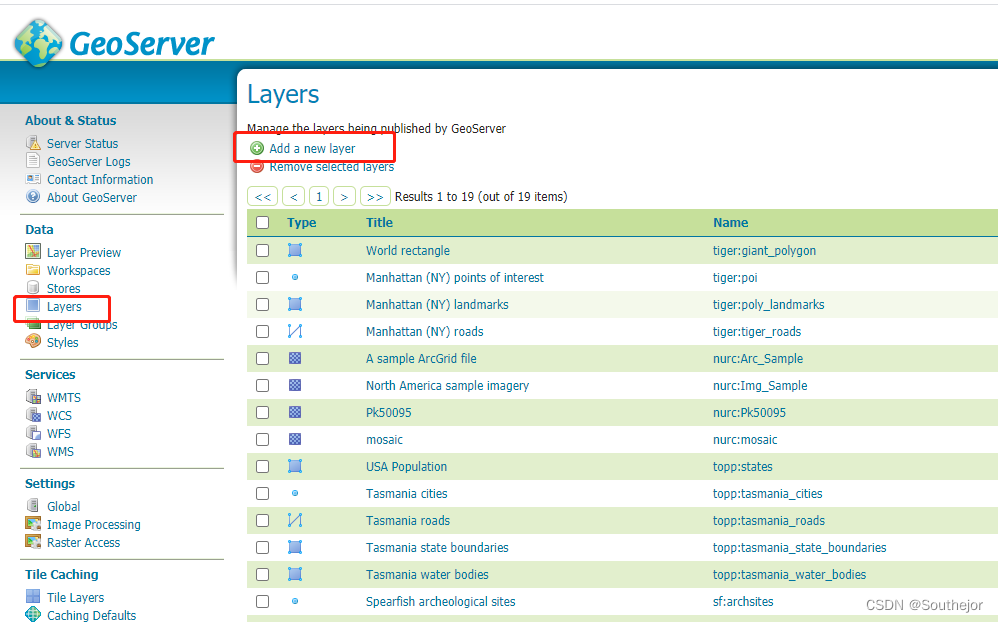Check the Pk50095 layer checkbox

tap(262, 413)
